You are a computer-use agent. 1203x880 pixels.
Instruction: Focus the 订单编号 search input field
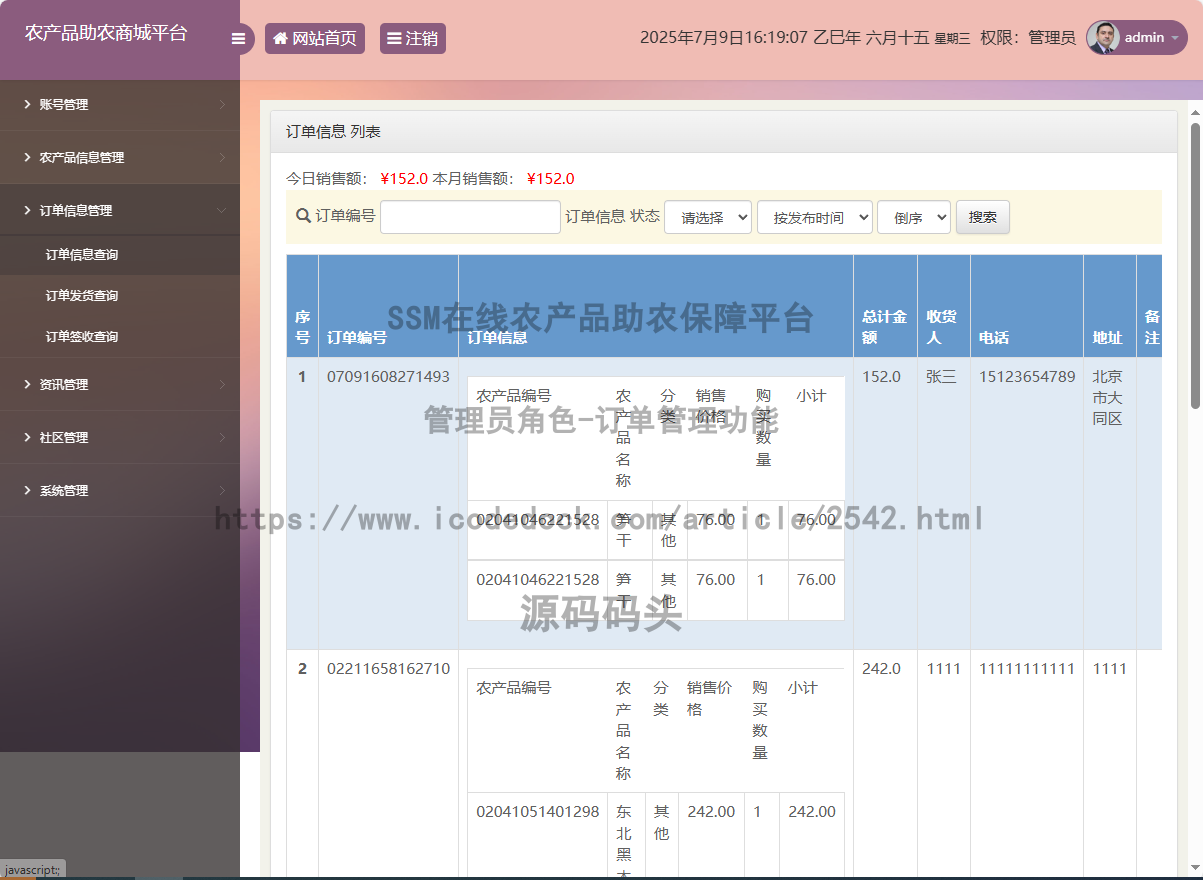tap(470, 217)
